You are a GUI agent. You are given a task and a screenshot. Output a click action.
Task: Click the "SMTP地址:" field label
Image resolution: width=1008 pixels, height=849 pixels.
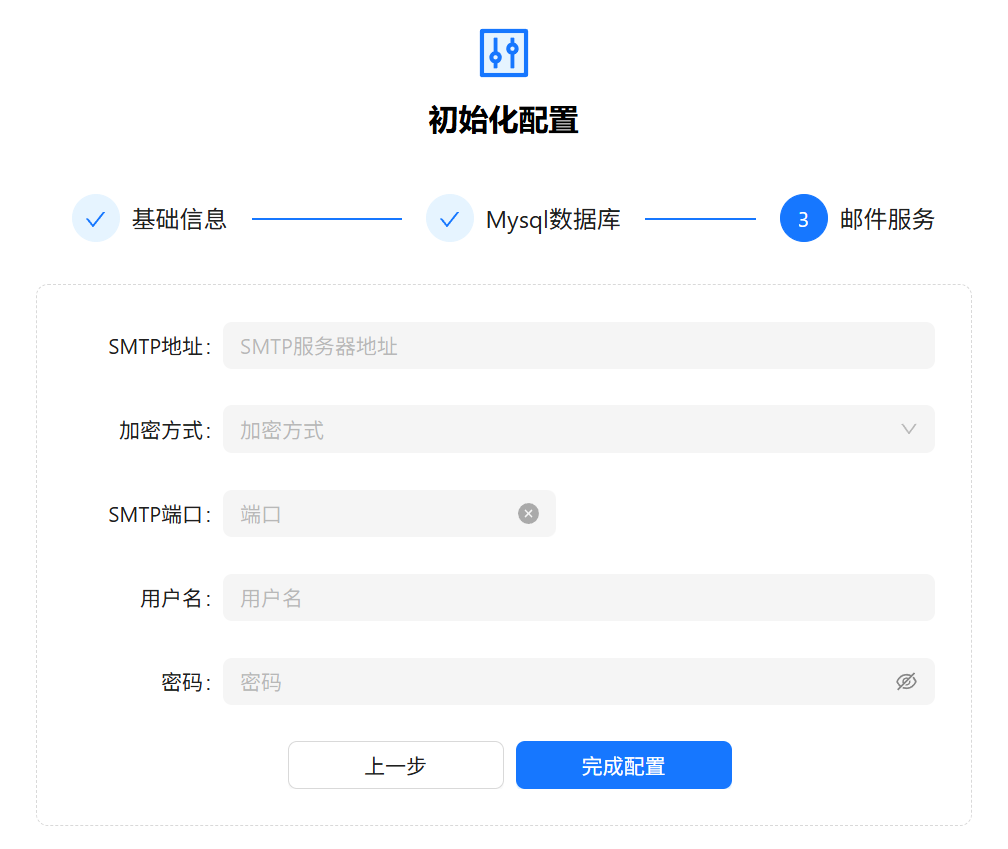click(x=159, y=347)
